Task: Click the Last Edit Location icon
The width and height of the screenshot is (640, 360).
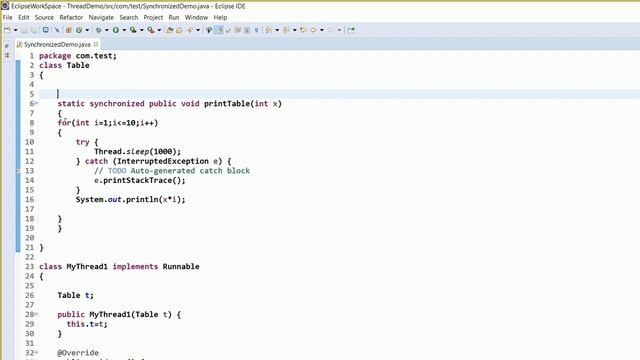Action: [x=303, y=30]
